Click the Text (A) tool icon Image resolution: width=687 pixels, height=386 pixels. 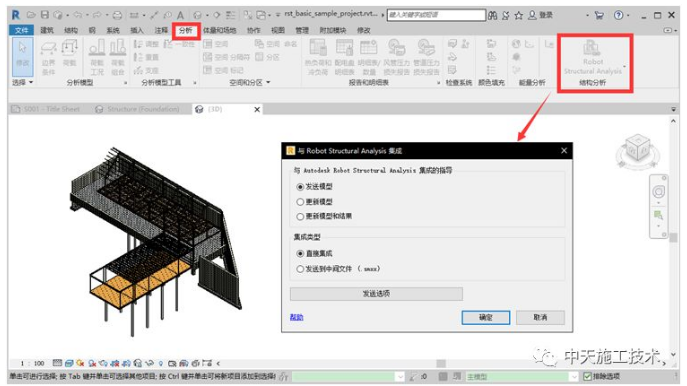180,15
